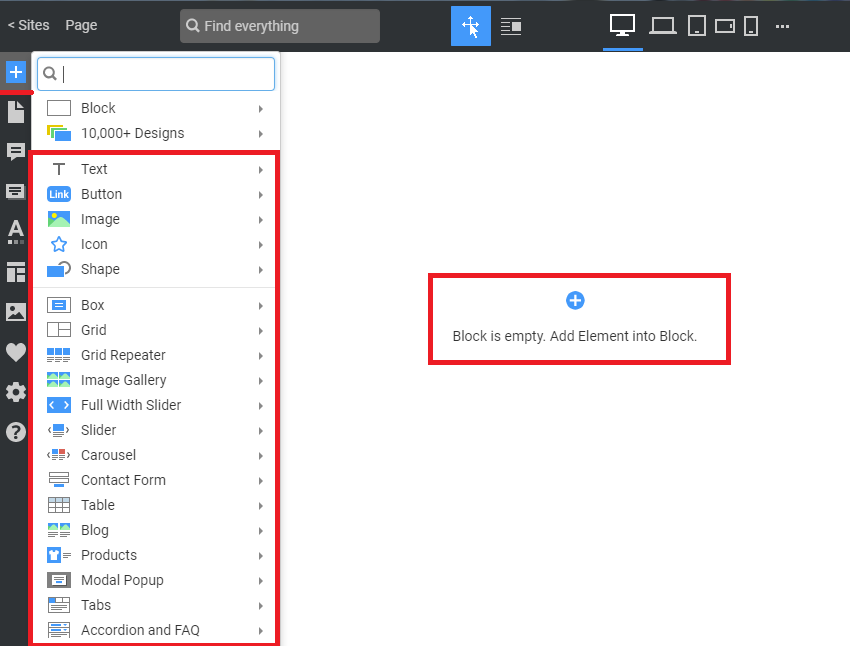This screenshot has width=850, height=646.
Task: Expand the Grid Repeater submenu arrow
Action: pyautogui.click(x=261, y=356)
